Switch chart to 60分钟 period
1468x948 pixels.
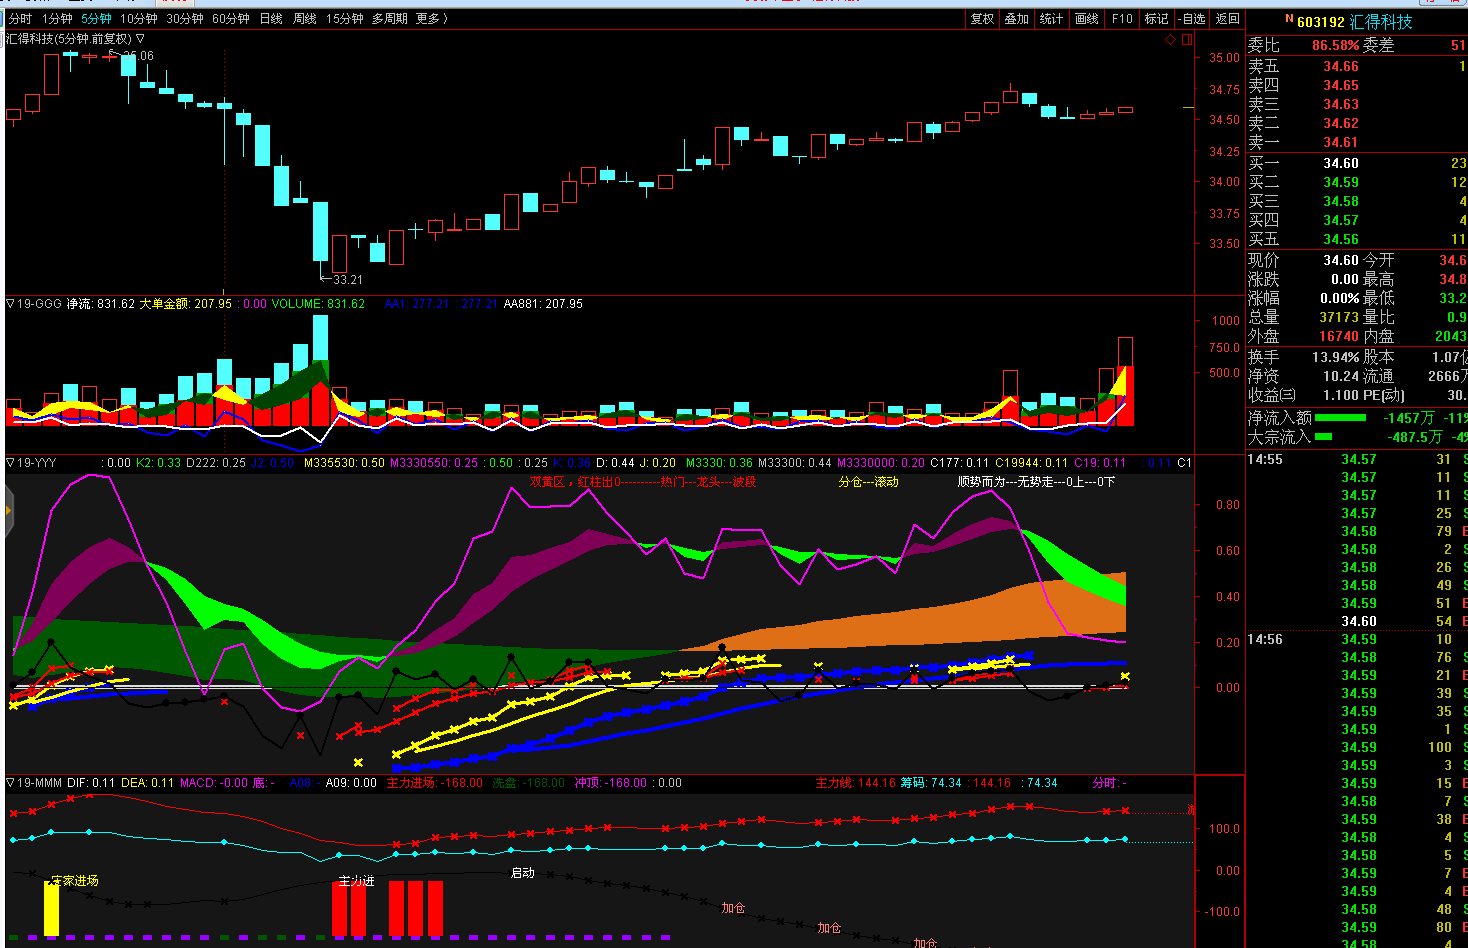[x=231, y=19]
